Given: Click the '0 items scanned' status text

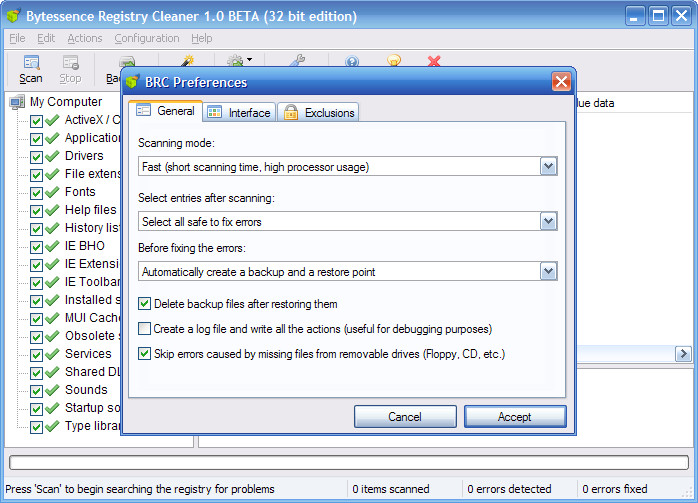Looking at the screenshot, I should [391, 489].
